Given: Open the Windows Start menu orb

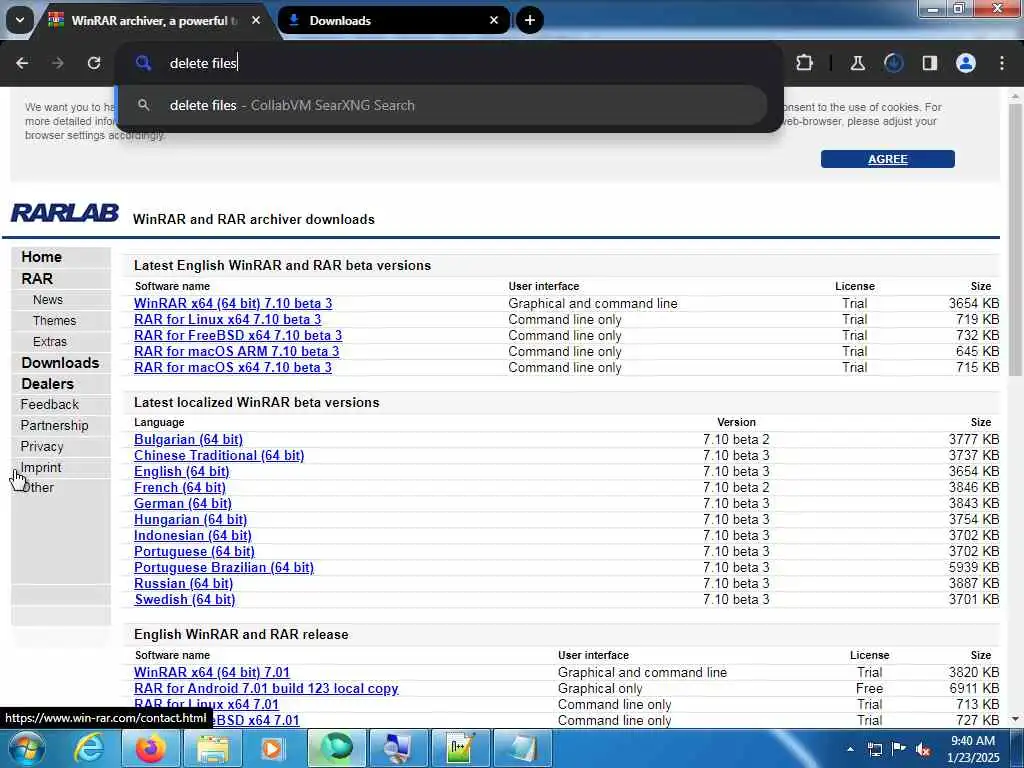Looking at the screenshot, I should point(27,748).
